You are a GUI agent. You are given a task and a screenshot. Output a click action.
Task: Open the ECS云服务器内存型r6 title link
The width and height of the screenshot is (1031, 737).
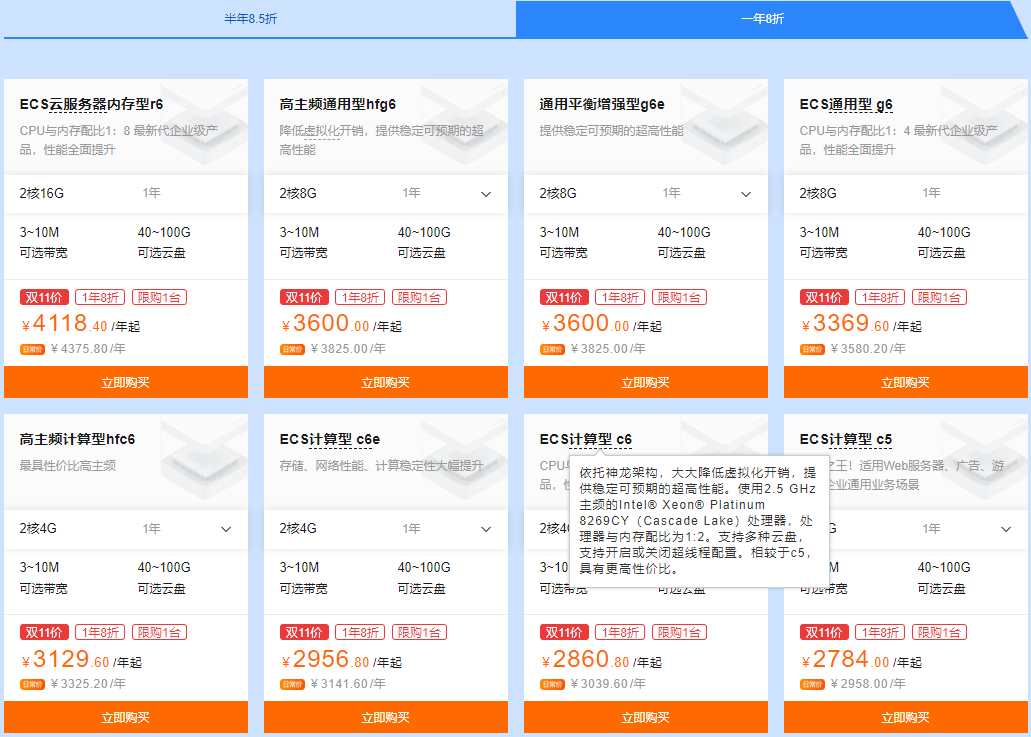pos(91,105)
